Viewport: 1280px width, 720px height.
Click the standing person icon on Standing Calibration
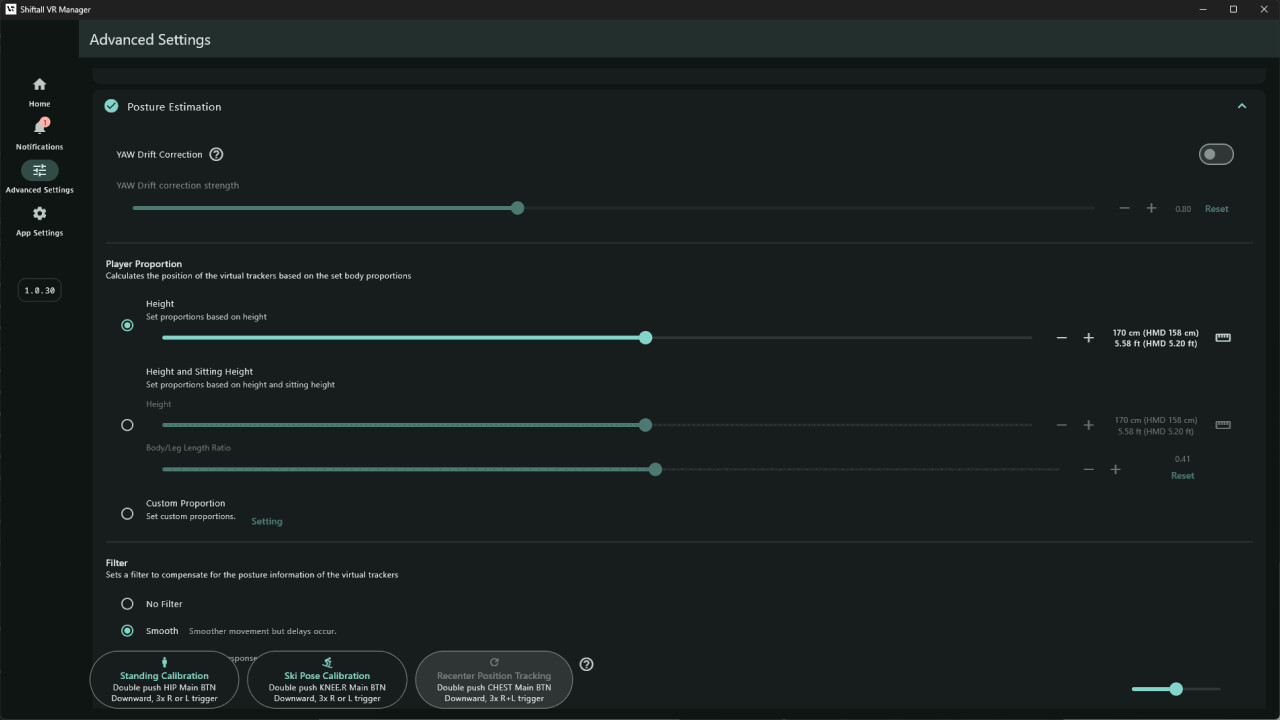point(164,661)
